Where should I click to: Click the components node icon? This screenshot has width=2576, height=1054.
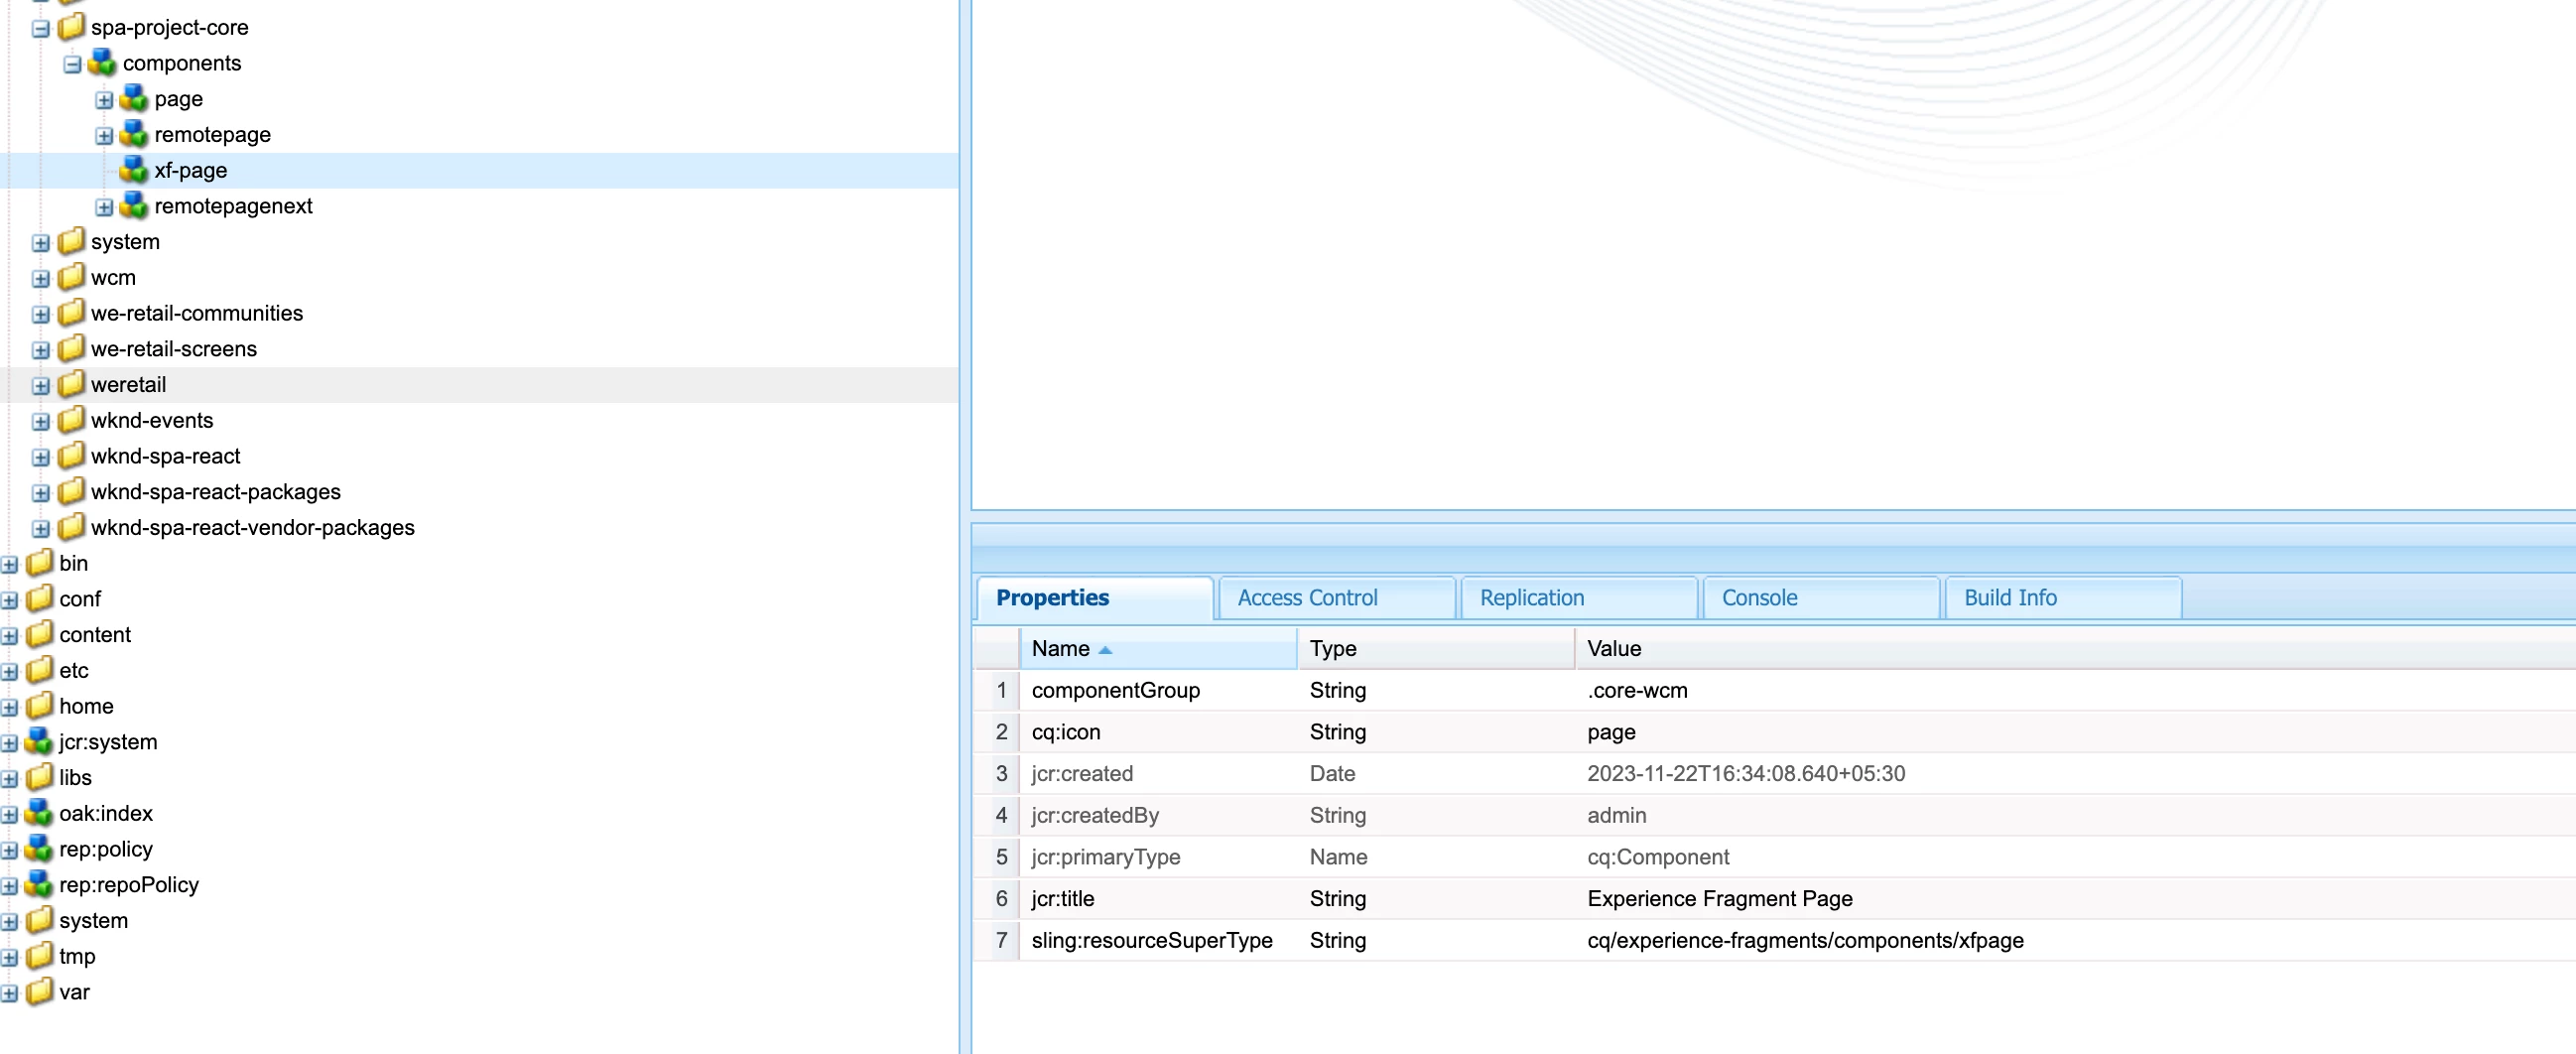(102, 63)
